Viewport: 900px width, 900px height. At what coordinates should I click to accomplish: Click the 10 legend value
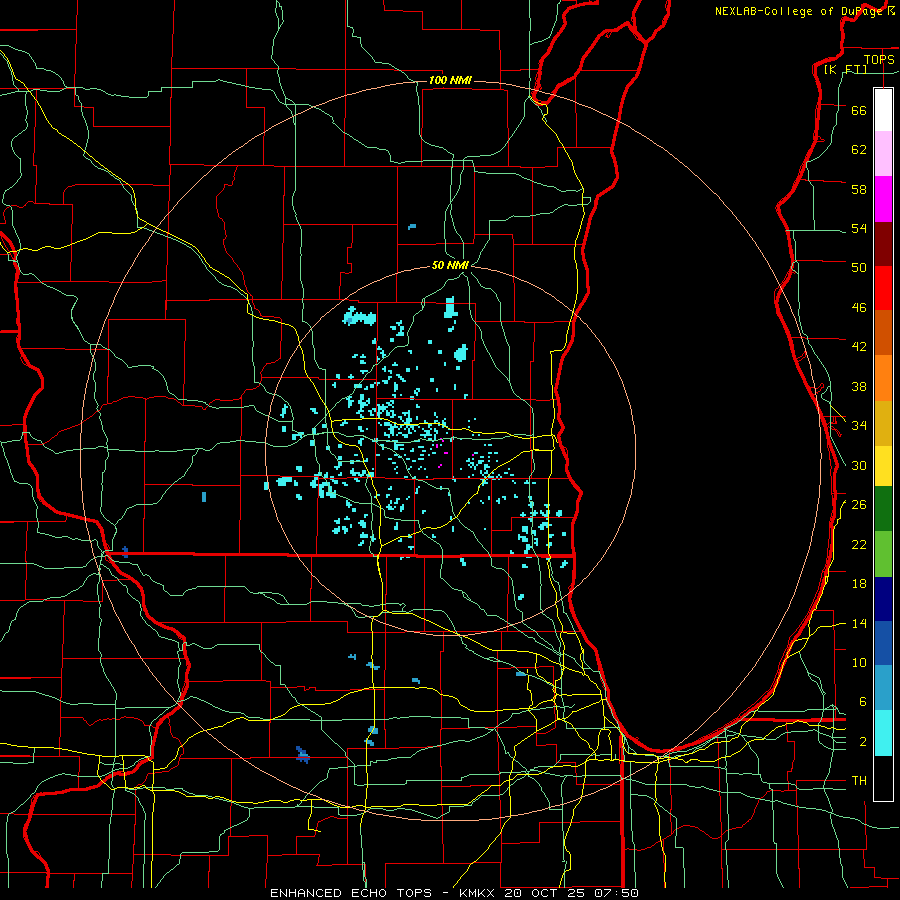pos(859,662)
